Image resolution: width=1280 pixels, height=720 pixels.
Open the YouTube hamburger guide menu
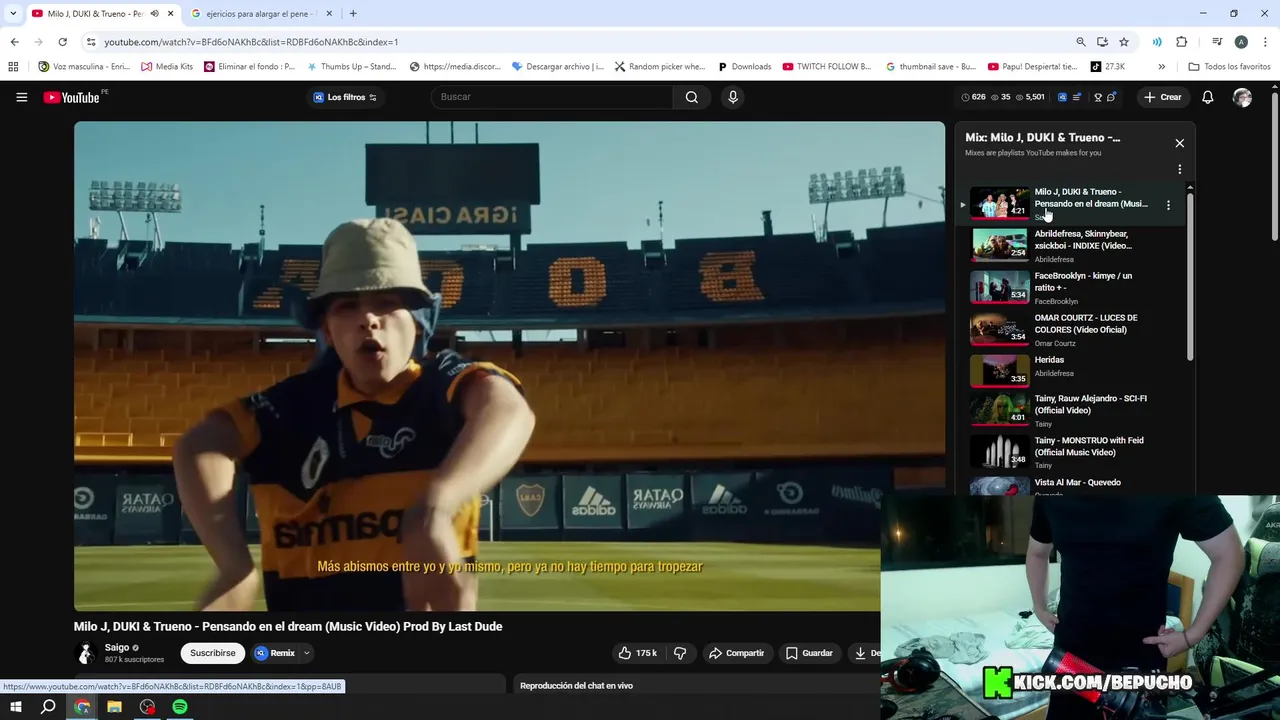pyautogui.click(x=21, y=97)
